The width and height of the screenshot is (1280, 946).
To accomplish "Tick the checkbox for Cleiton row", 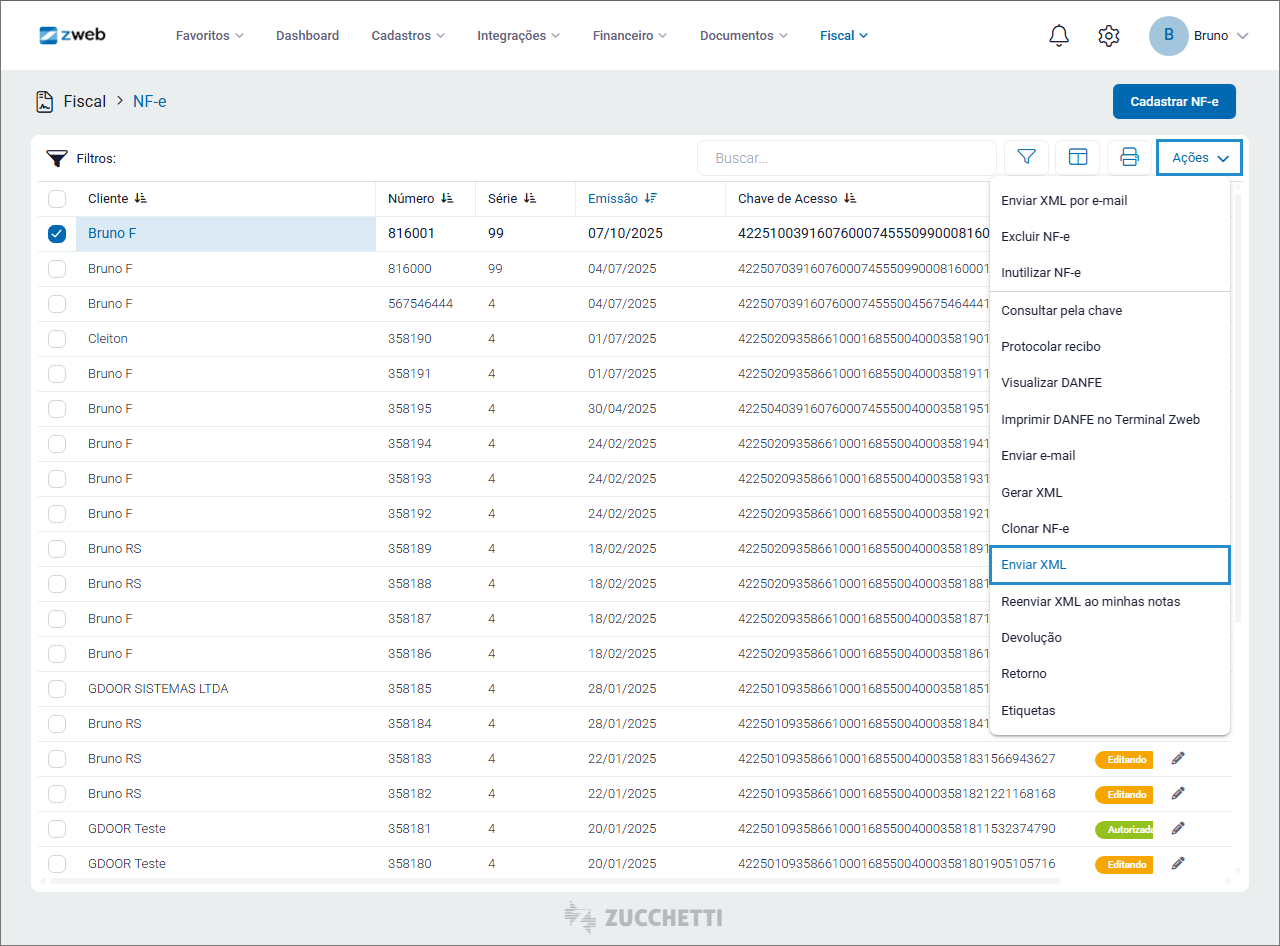I will point(57,339).
